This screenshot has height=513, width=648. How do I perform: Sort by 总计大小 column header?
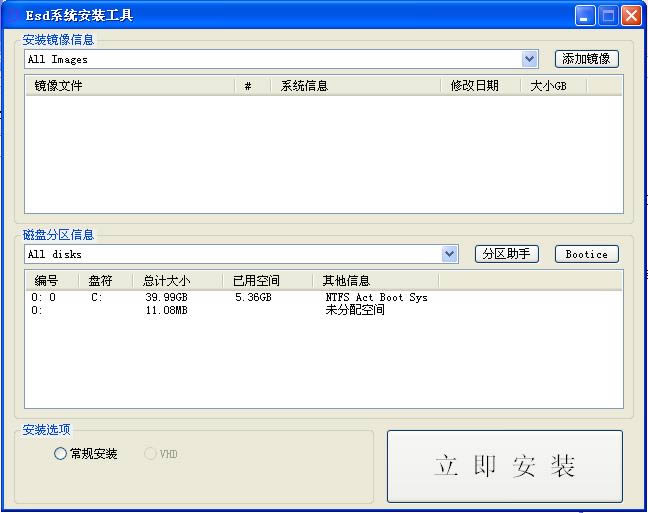[x=177, y=281]
